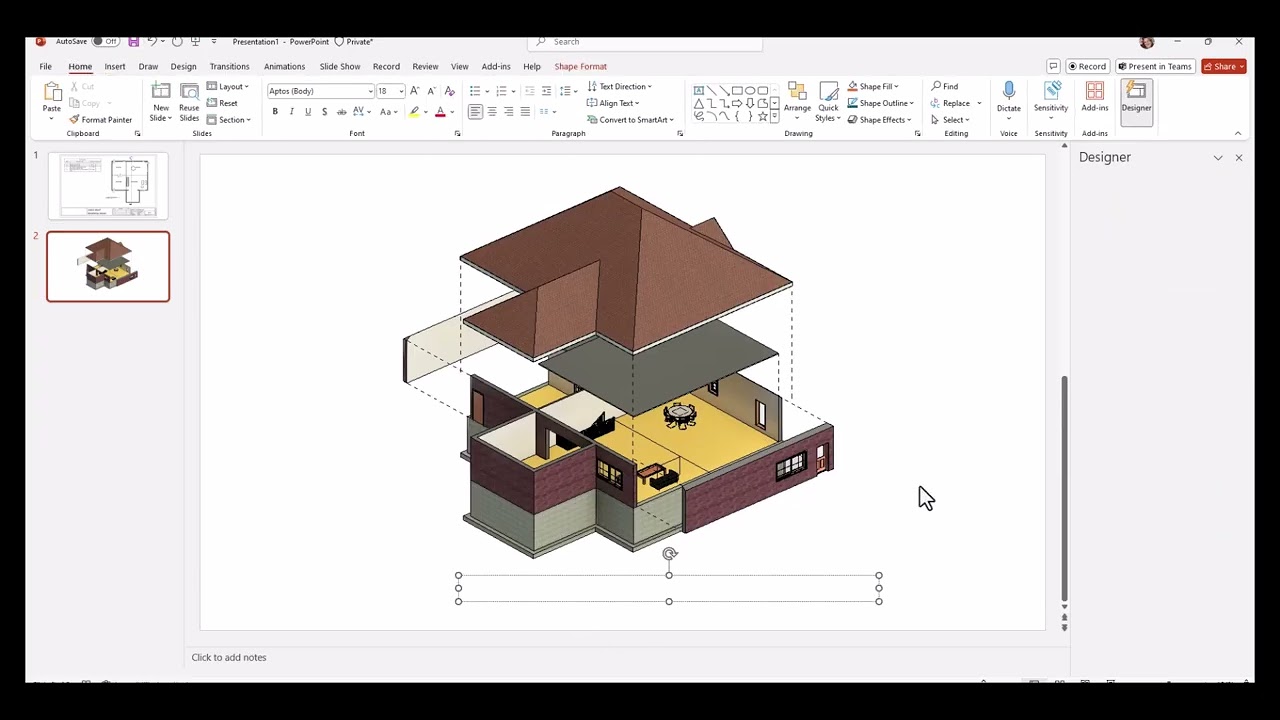Click Present in Teams

(x=1155, y=67)
